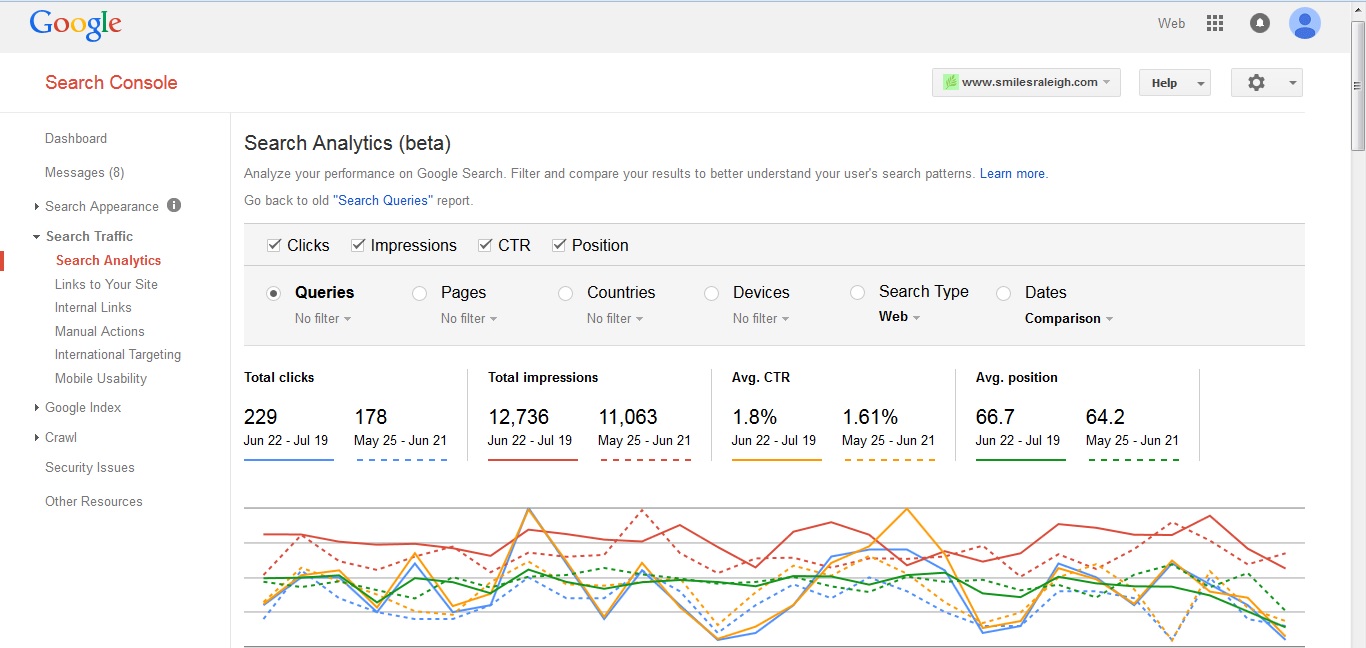1366x648 pixels.
Task: Click the 11,063 impressions comparison value
Action: tap(628, 417)
